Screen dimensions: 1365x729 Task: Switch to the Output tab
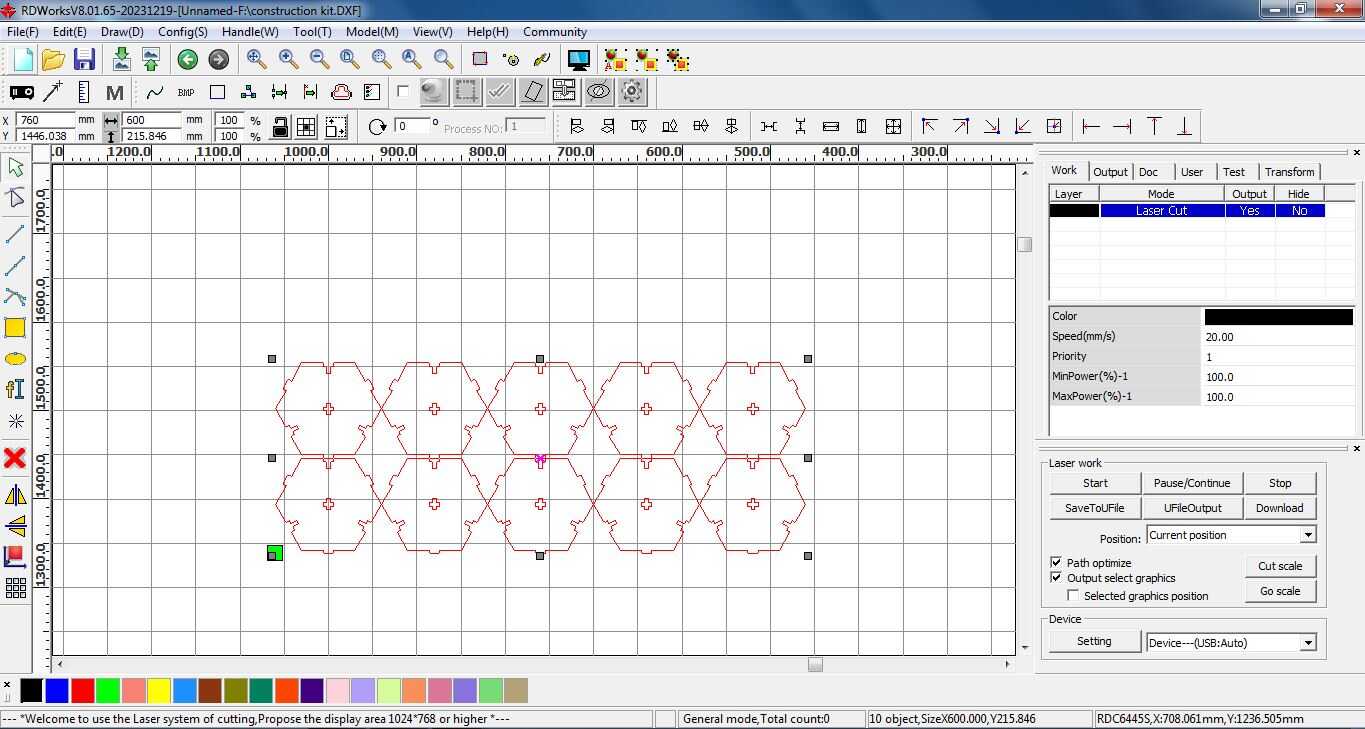tap(1110, 172)
